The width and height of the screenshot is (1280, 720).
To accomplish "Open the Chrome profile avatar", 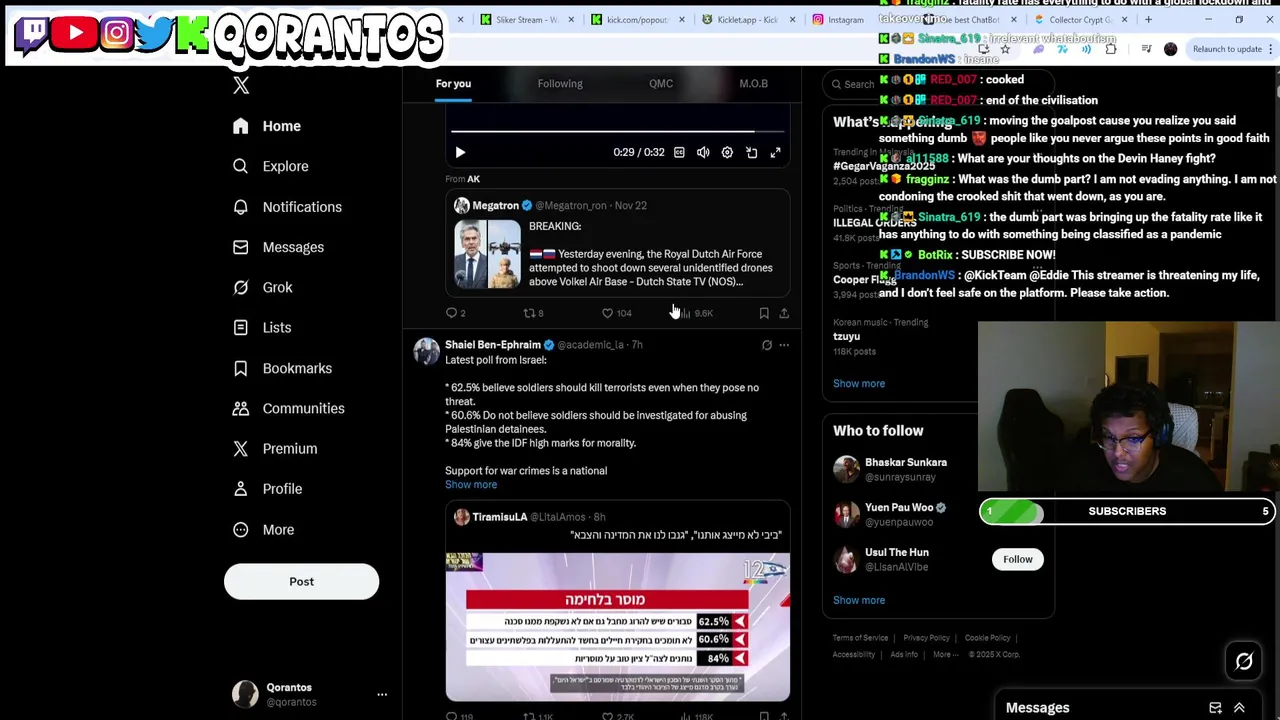I will pyautogui.click(x=1171, y=49).
